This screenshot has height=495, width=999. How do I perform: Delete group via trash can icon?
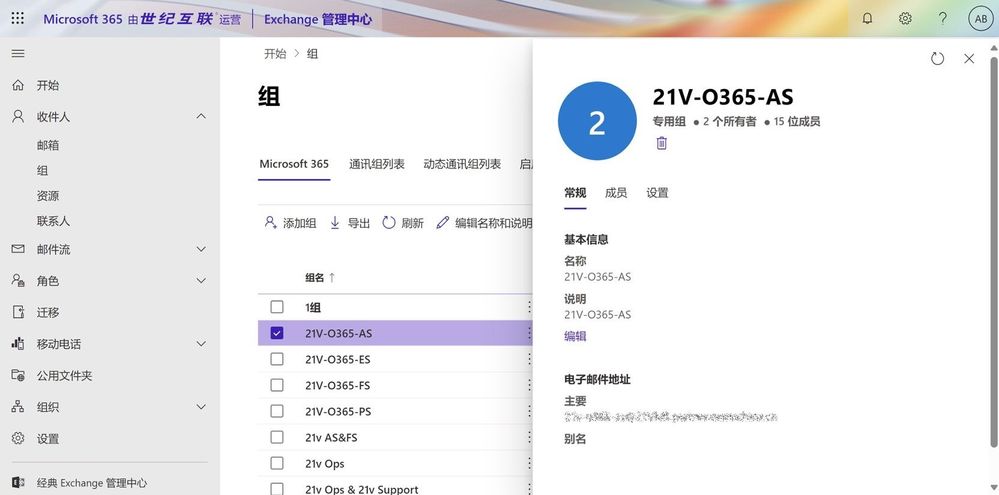(x=661, y=143)
